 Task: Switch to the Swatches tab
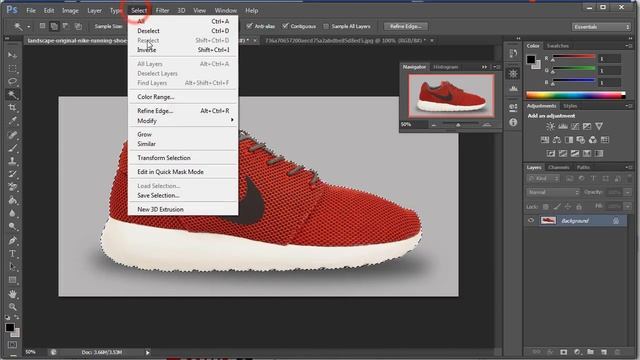click(558, 46)
